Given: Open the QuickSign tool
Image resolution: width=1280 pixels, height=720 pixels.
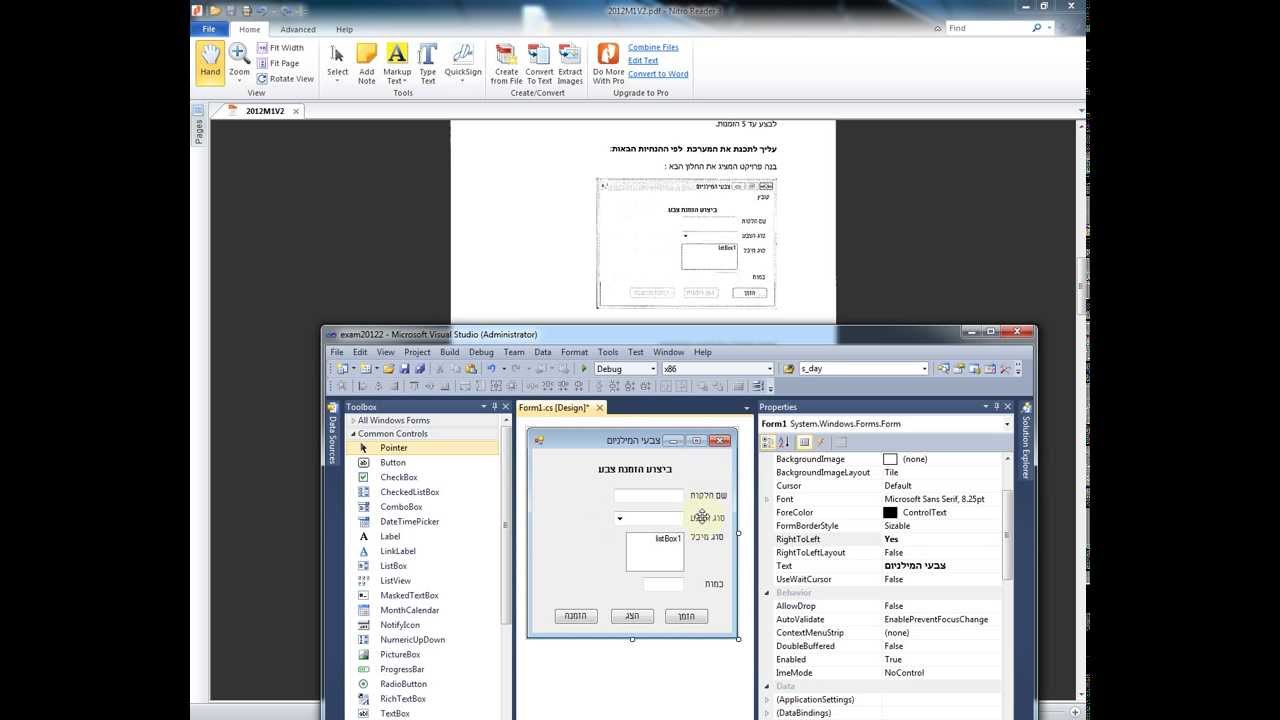Looking at the screenshot, I should pyautogui.click(x=463, y=64).
